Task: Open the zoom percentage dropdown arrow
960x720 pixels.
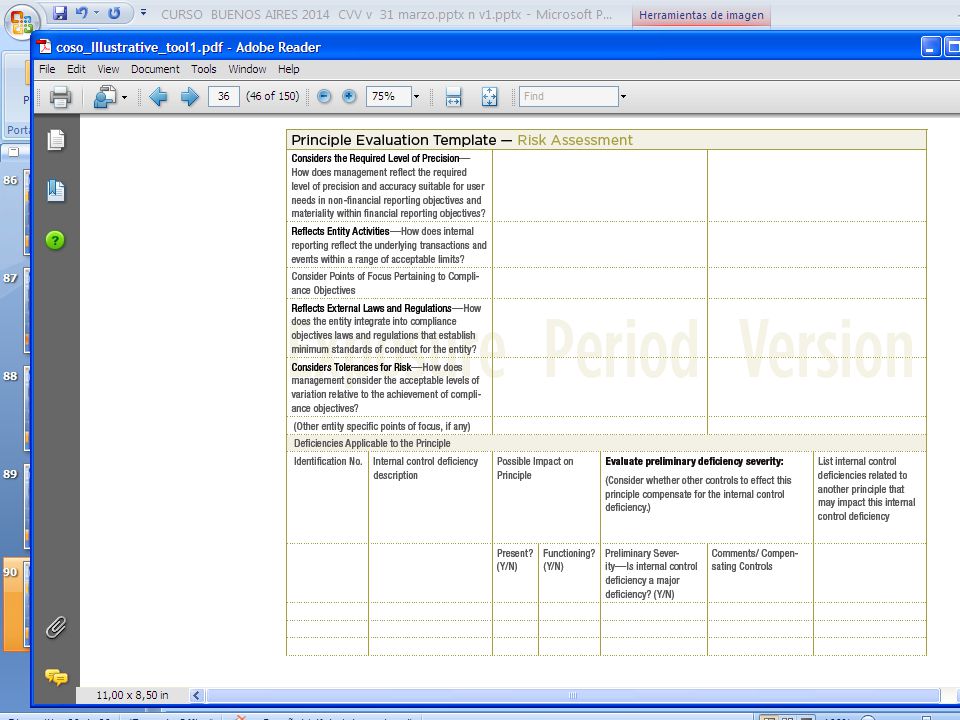Action: coord(416,97)
